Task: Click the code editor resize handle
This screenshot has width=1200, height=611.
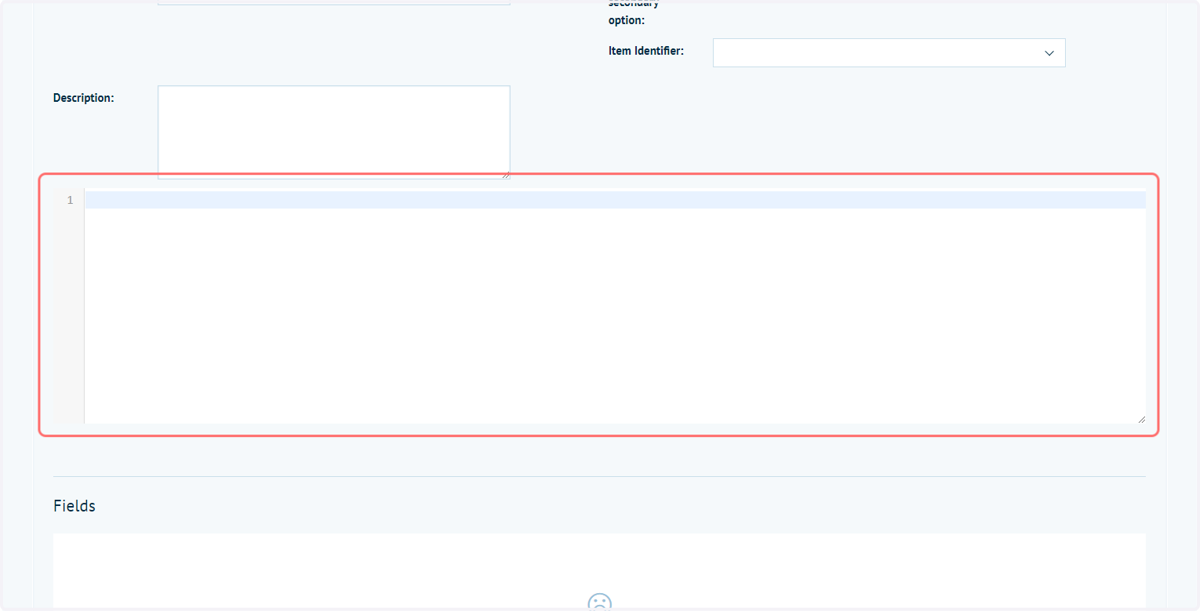Action: [x=1141, y=419]
